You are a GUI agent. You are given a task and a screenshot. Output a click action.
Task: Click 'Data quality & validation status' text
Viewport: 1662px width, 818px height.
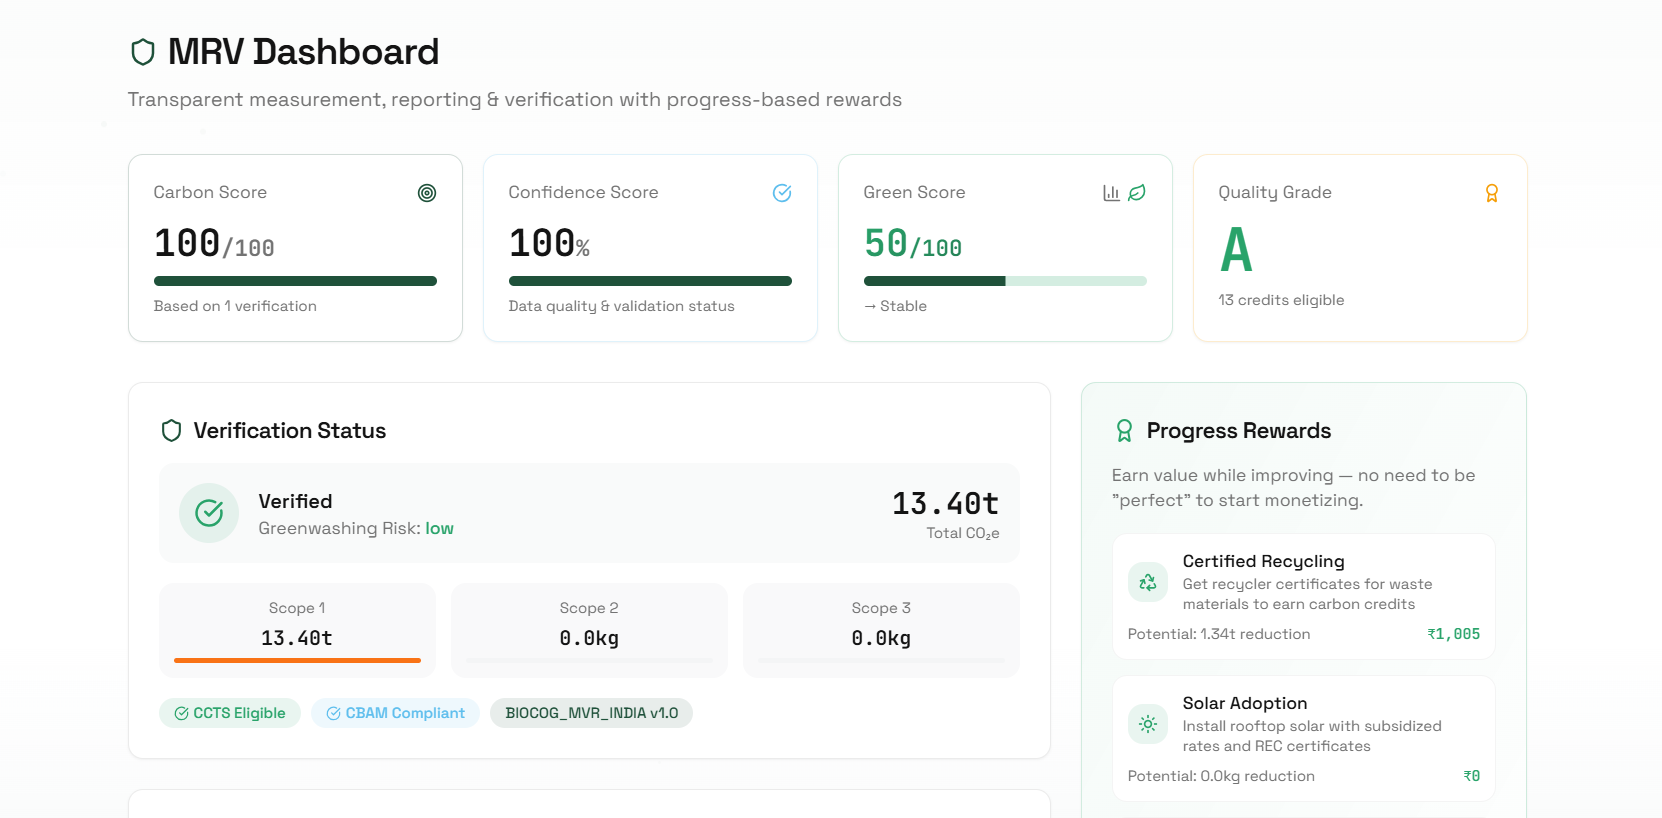[621, 306]
